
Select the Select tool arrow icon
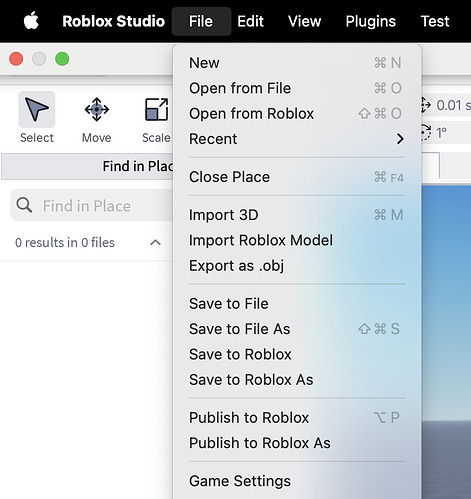pos(37,109)
